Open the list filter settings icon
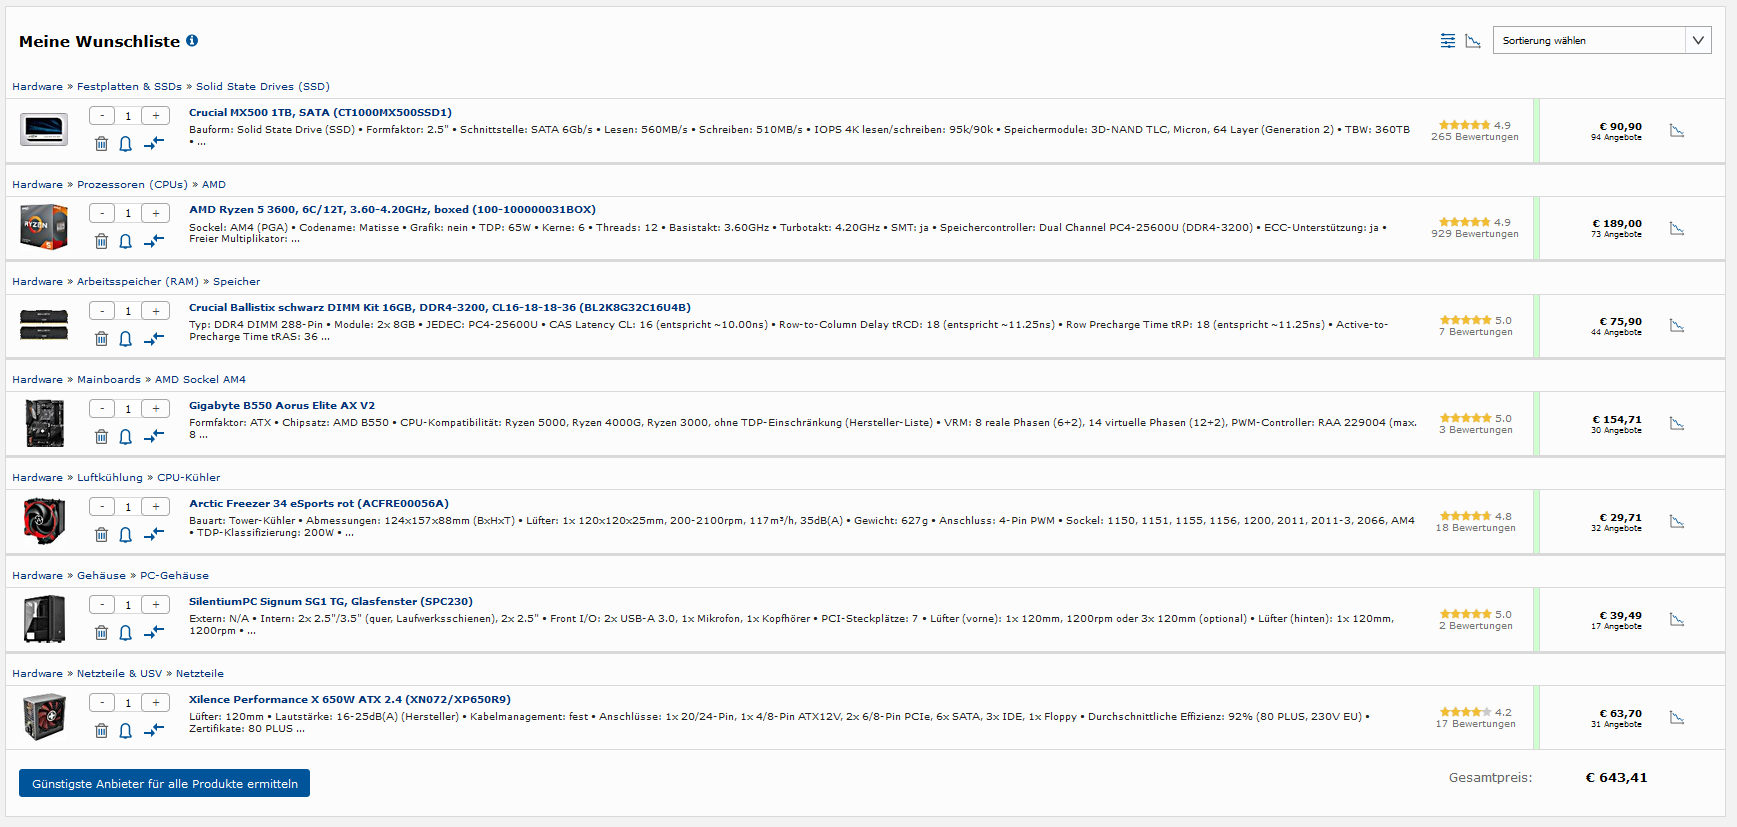The image size is (1737, 827). pos(1447,41)
